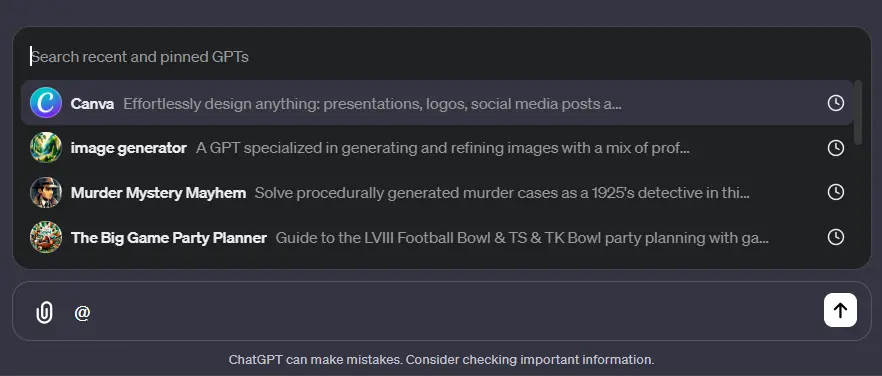Select the Canva GPT entry
The height and width of the screenshot is (376, 882).
437,103
